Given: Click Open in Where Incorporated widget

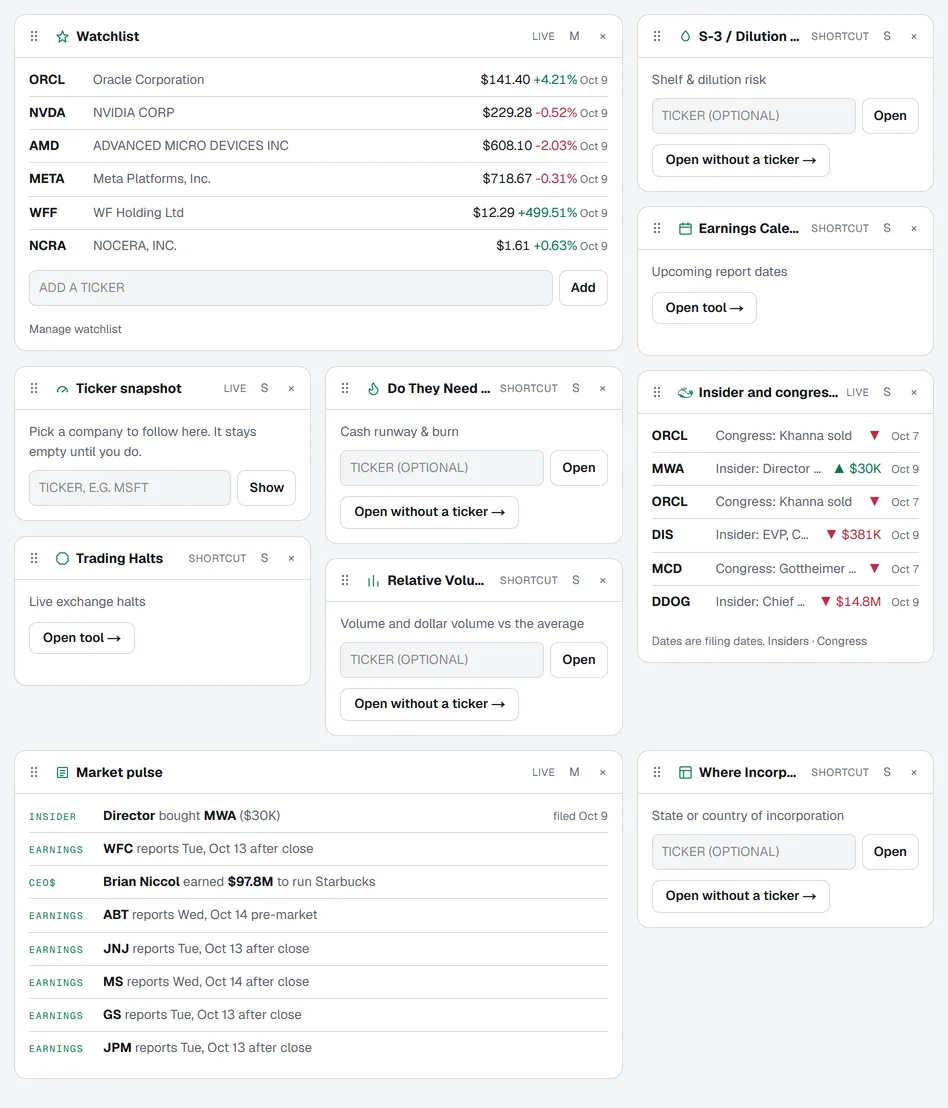Looking at the screenshot, I should pyautogui.click(x=889, y=851).
